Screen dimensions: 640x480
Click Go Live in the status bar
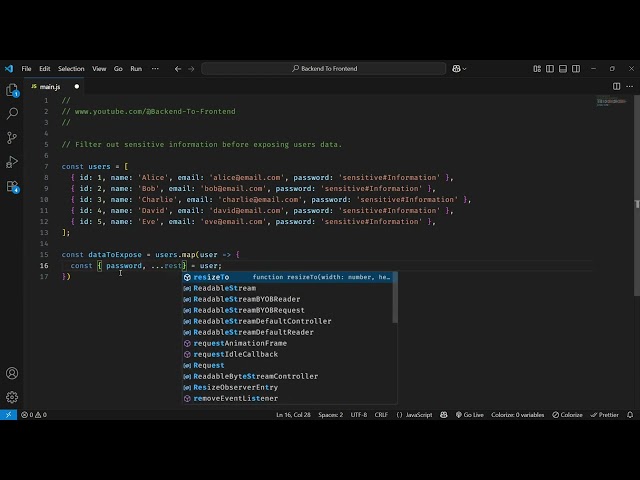[469, 415]
